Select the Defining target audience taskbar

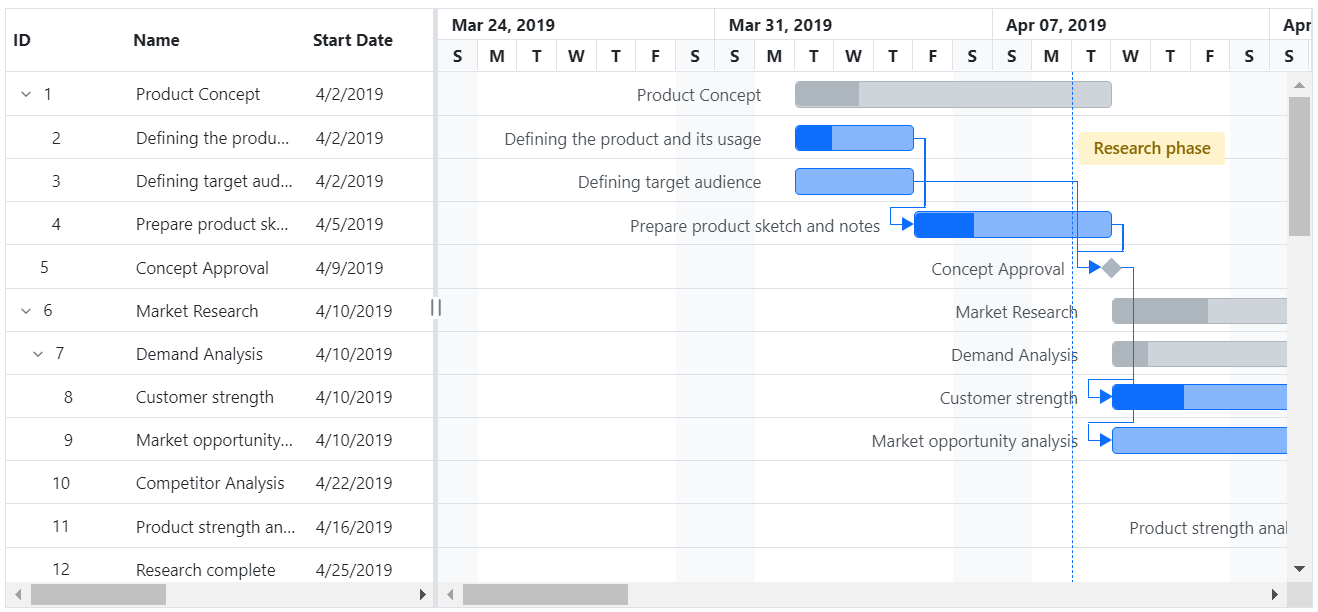pos(854,181)
